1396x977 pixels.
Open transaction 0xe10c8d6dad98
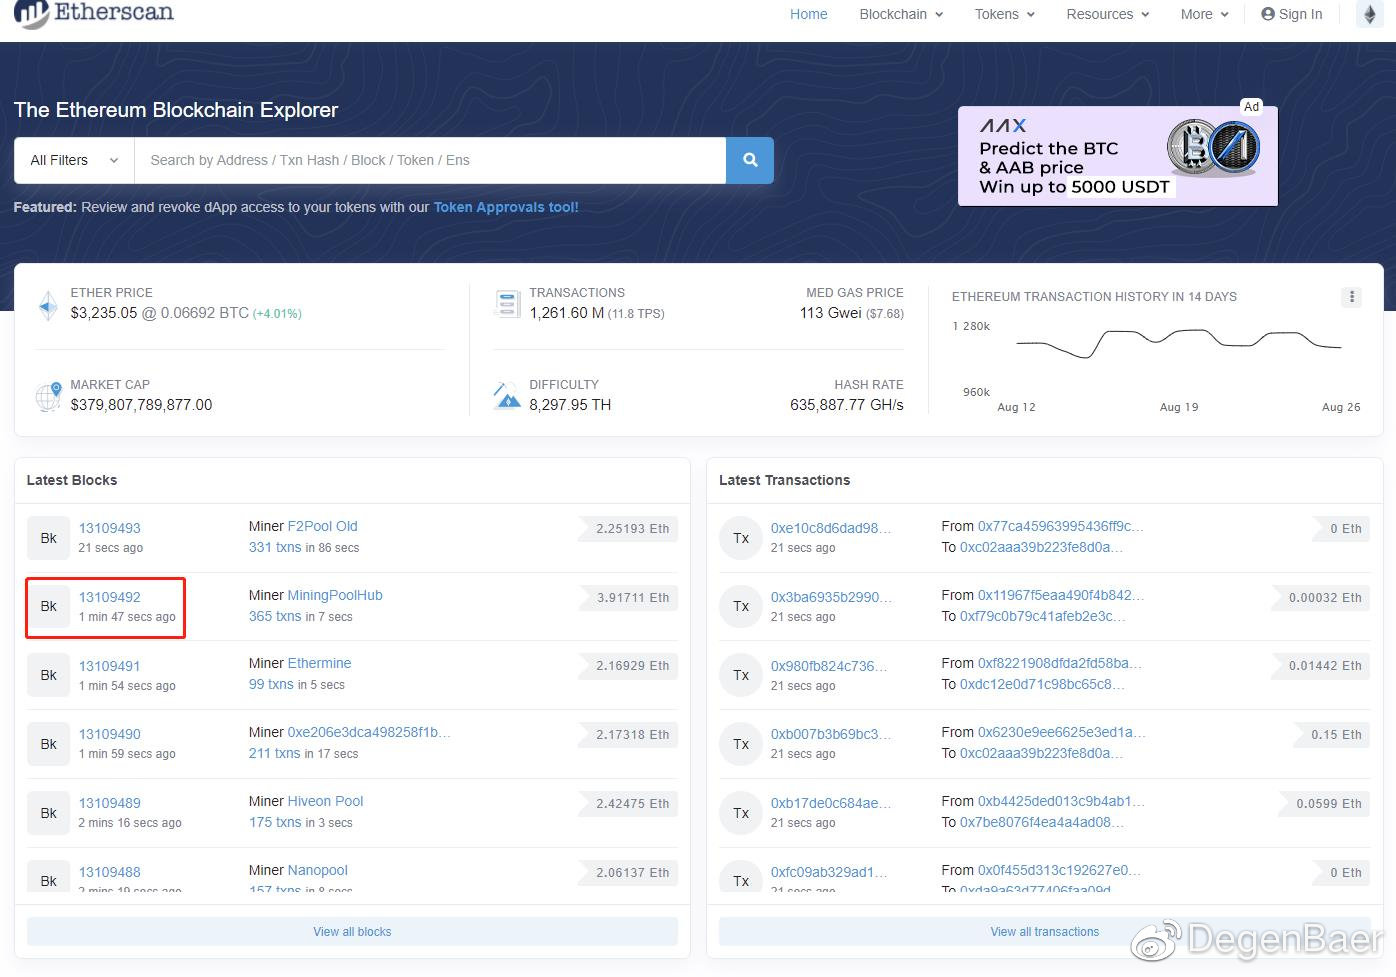click(831, 528)
